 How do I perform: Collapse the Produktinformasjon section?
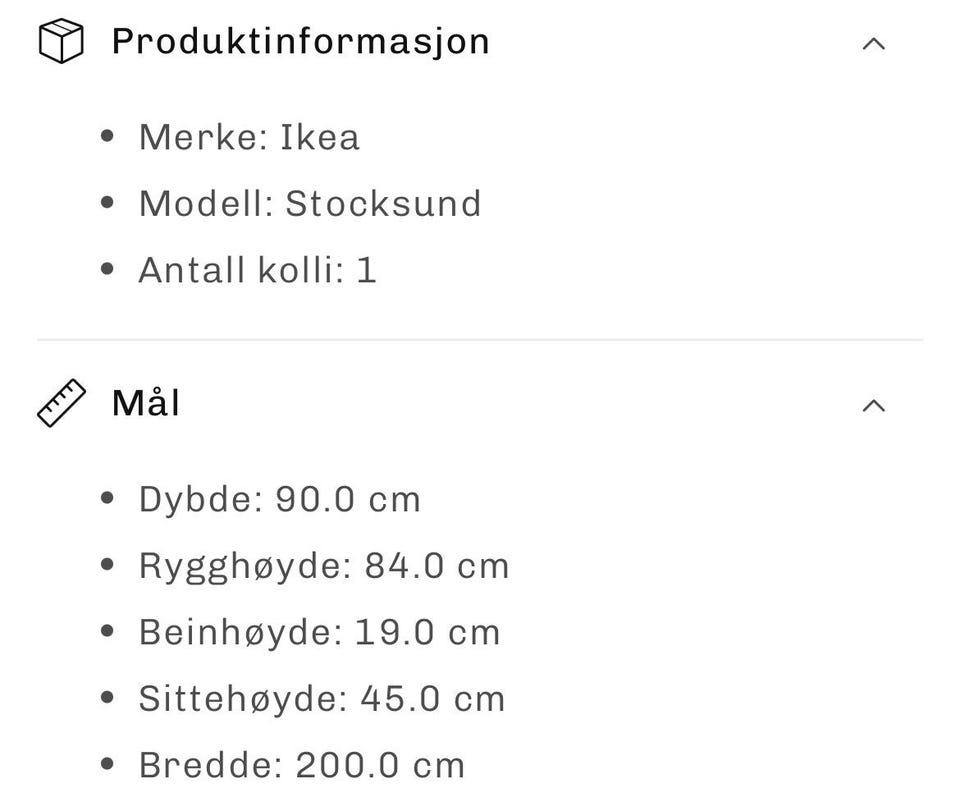click(875, 42)
